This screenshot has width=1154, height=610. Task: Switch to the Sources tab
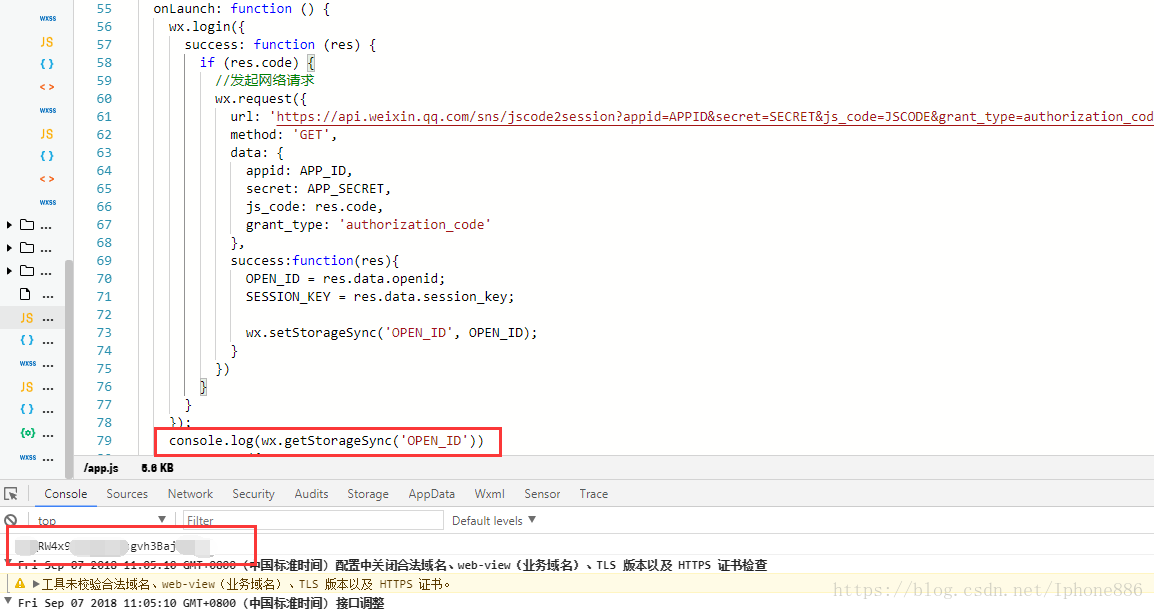(127, 494)
